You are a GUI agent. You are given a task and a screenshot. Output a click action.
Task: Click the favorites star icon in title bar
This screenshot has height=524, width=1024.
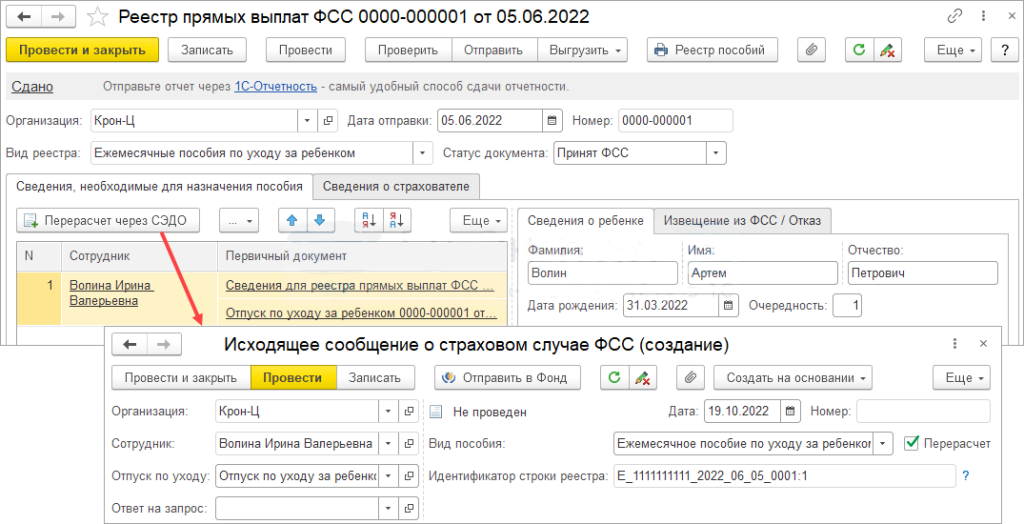pyautogui.click(x=97, y=17)
